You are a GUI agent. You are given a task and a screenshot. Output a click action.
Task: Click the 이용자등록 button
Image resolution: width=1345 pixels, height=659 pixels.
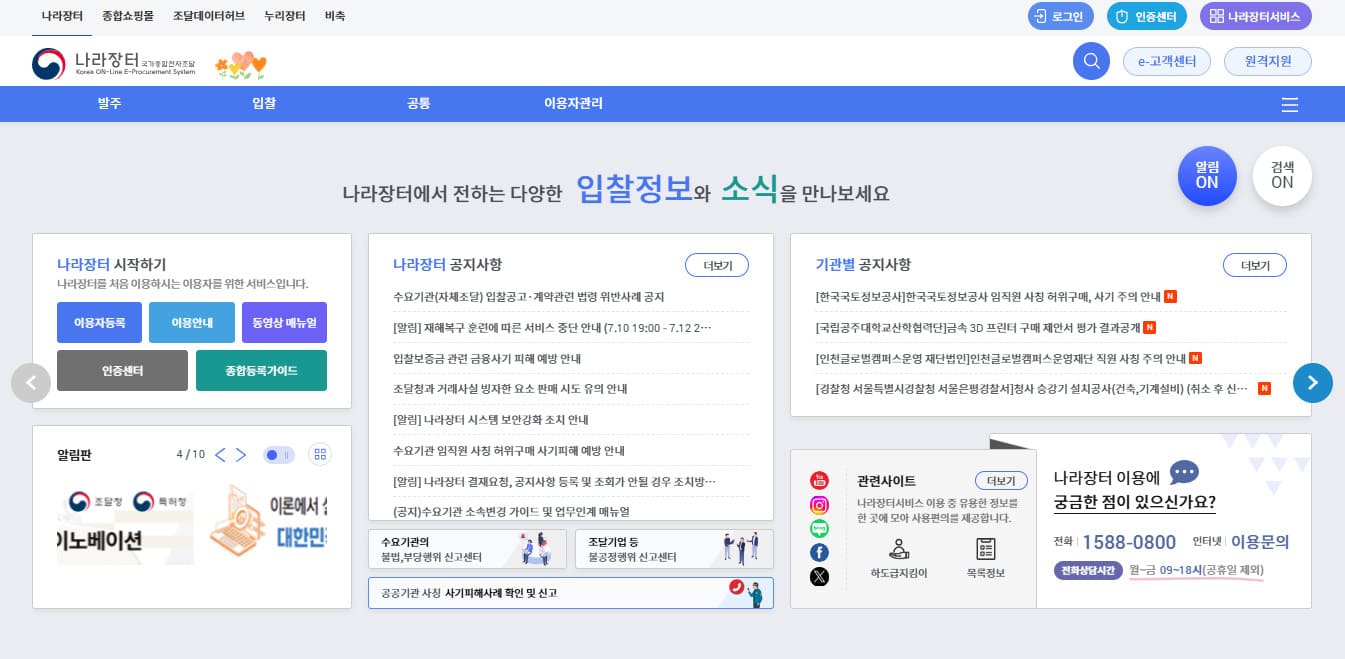coord(99,323)
